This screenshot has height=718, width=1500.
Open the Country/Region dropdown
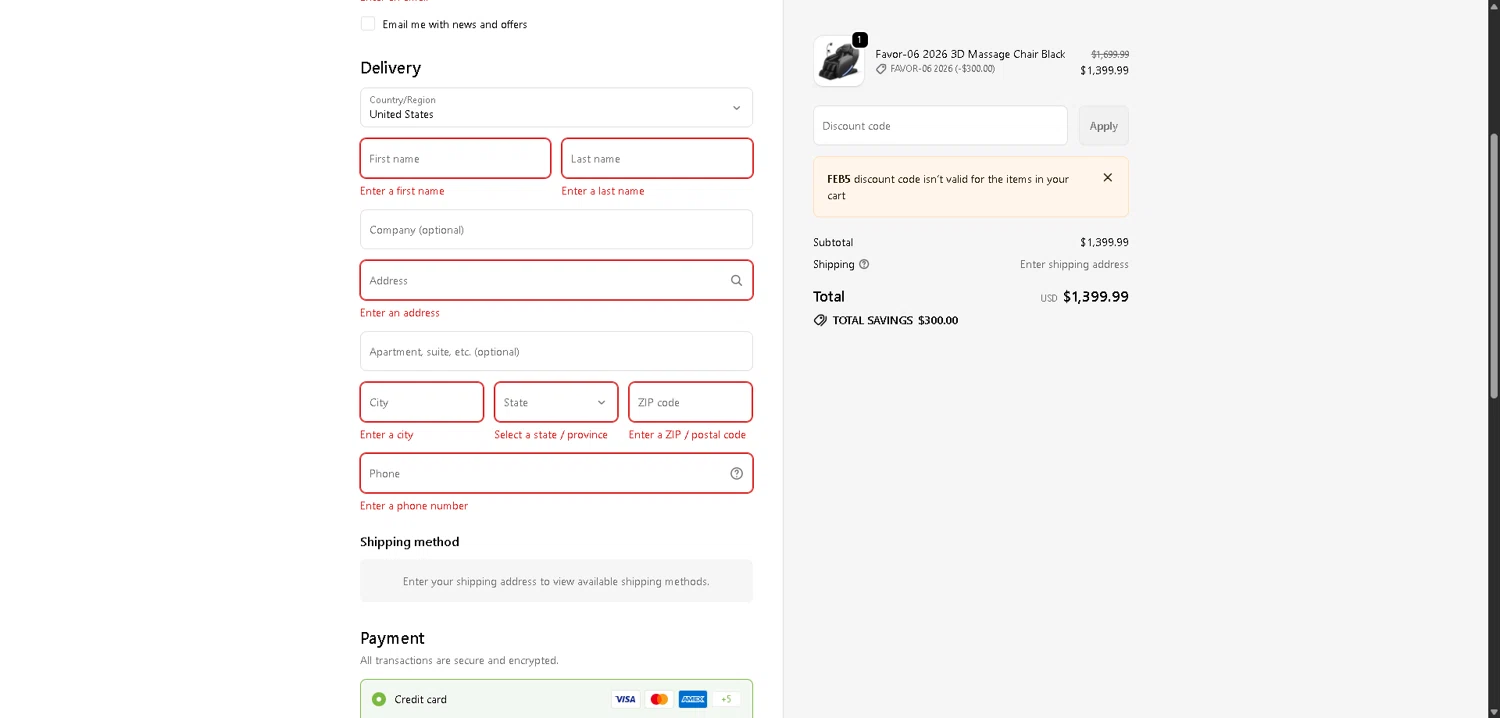pos(556,107)
